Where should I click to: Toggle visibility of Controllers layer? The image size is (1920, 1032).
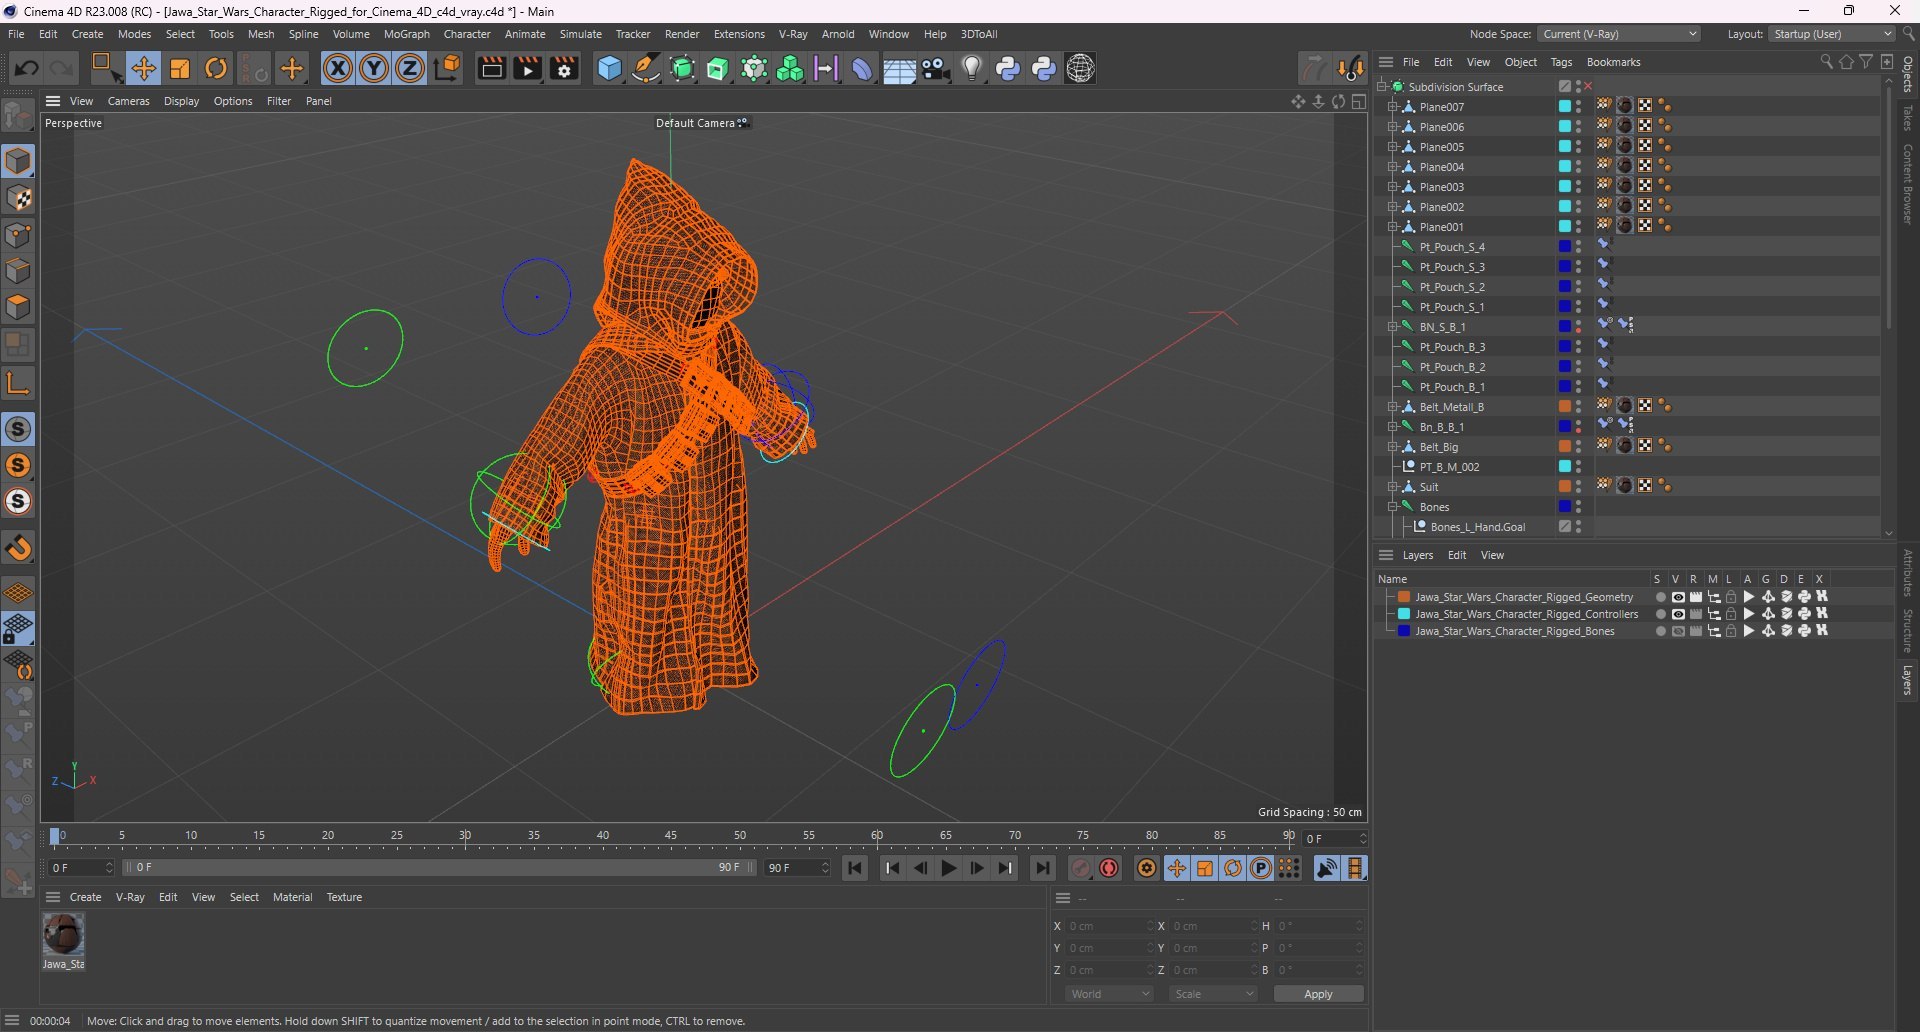[1678, 614]
